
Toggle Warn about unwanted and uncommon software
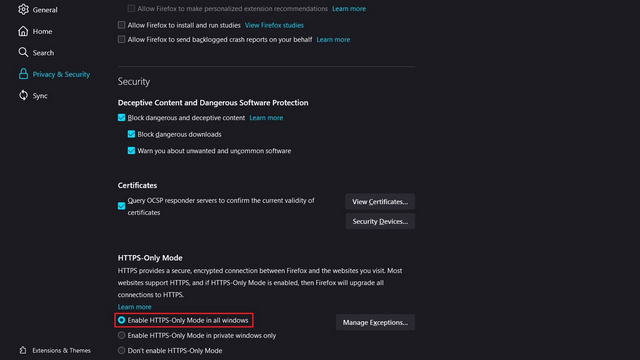pyautogui.click(x=131, y=151)
